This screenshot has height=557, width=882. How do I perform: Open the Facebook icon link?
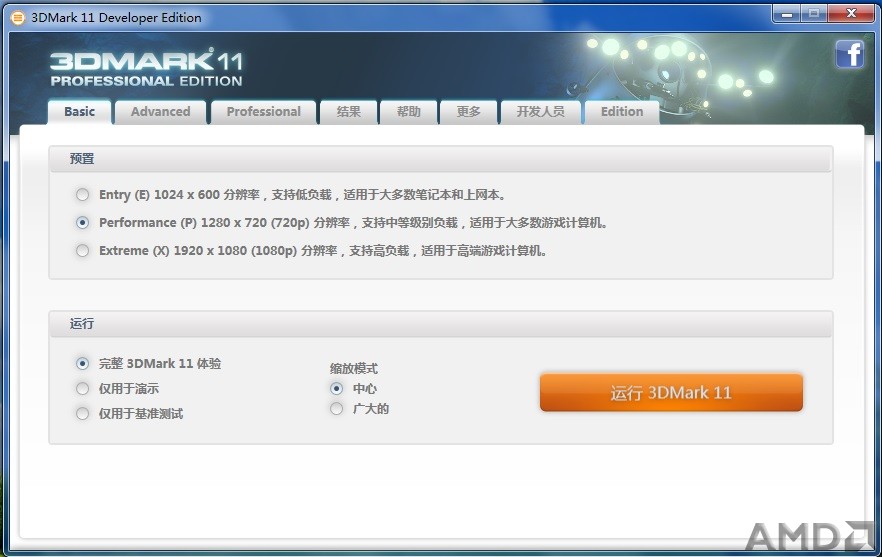(849, 55)
